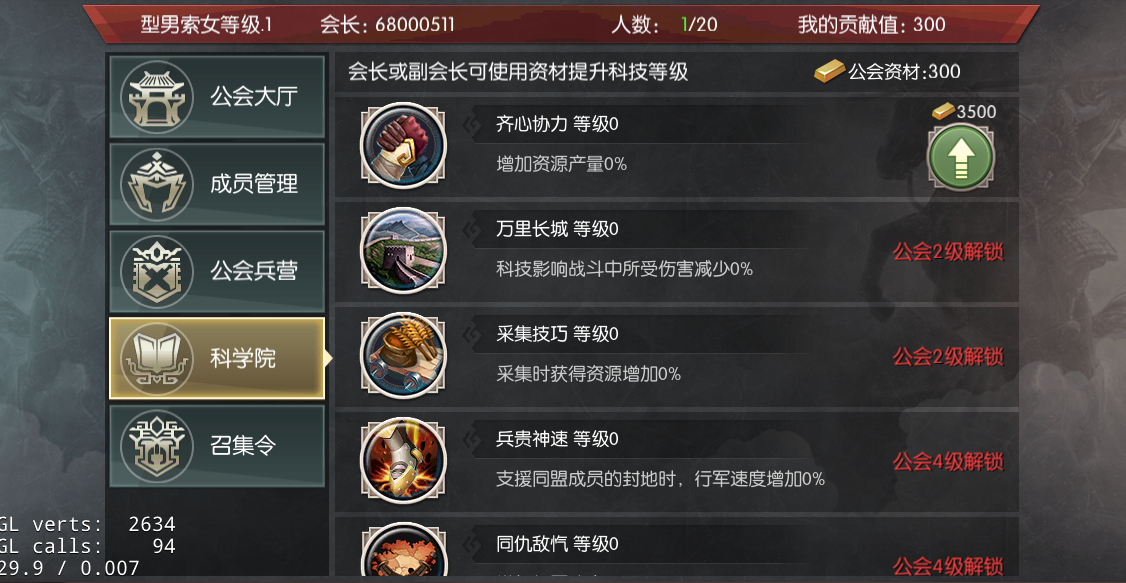Click the 公会兵营 crossed swords icon
This screenshot has height=583, width=1126.
point(157,271)
